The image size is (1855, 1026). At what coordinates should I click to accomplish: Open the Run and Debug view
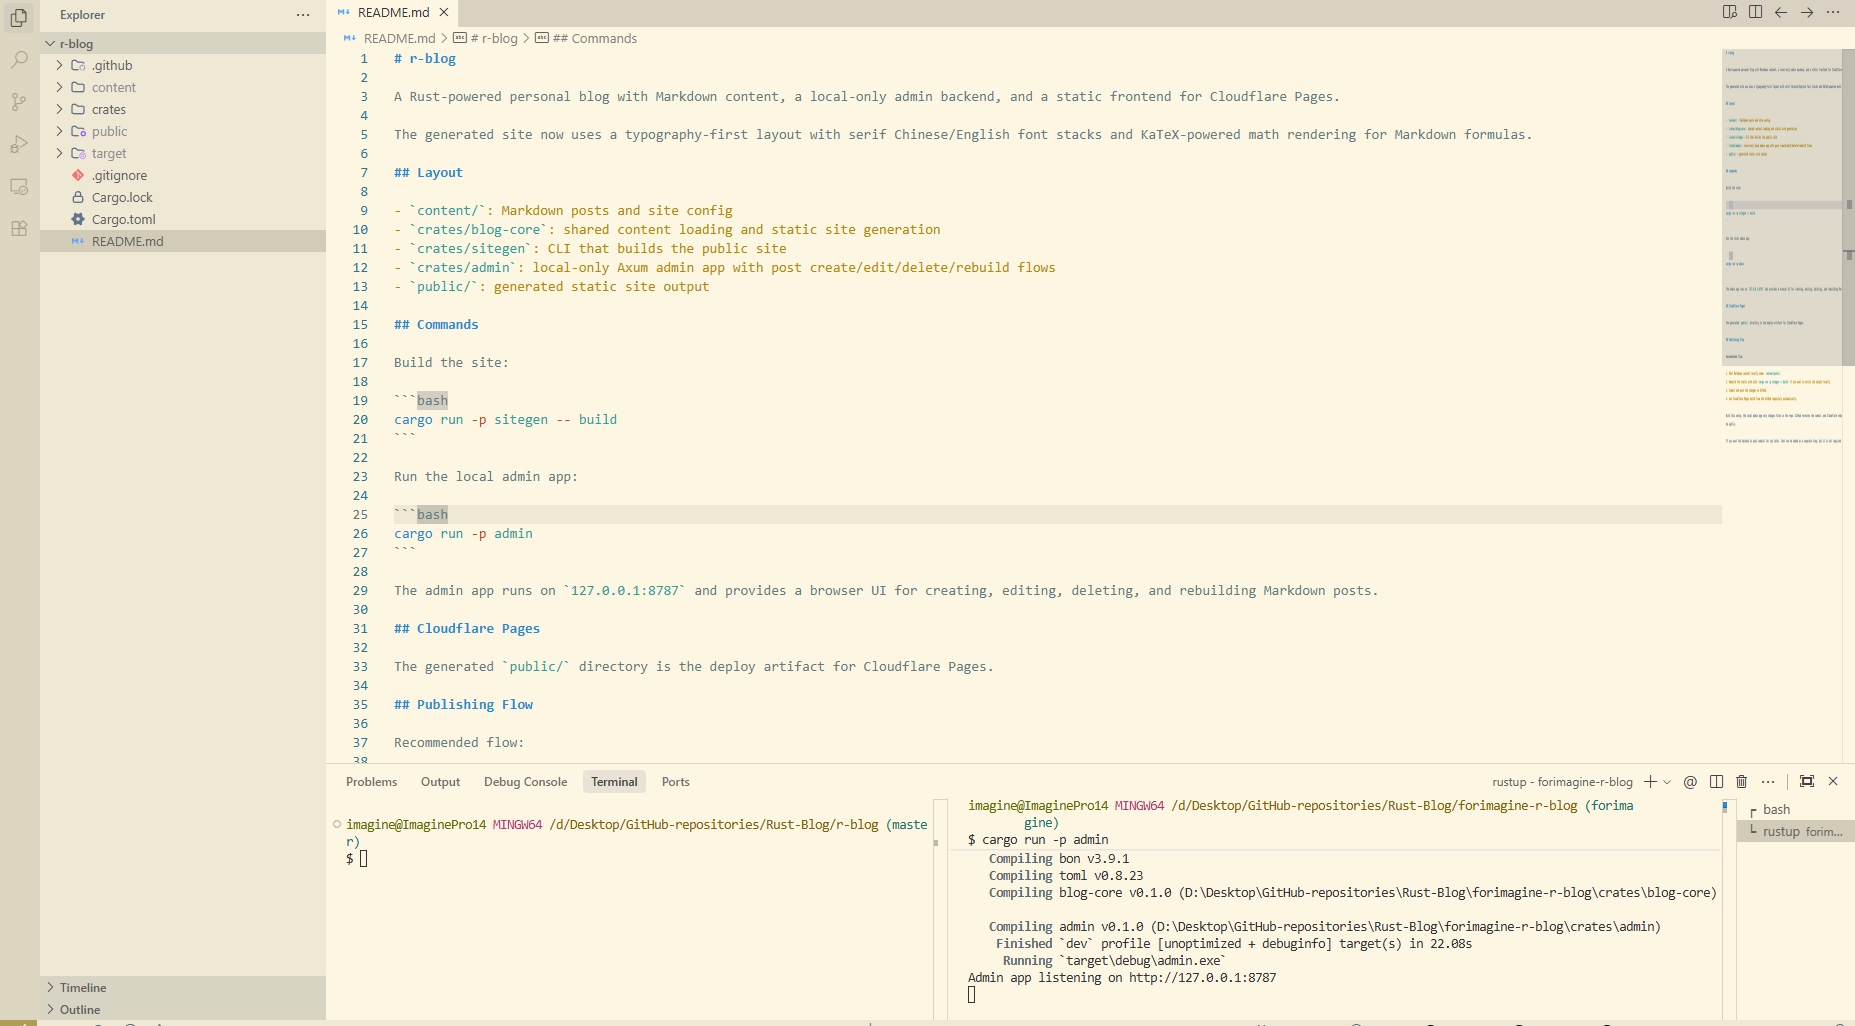pos(19,144)
